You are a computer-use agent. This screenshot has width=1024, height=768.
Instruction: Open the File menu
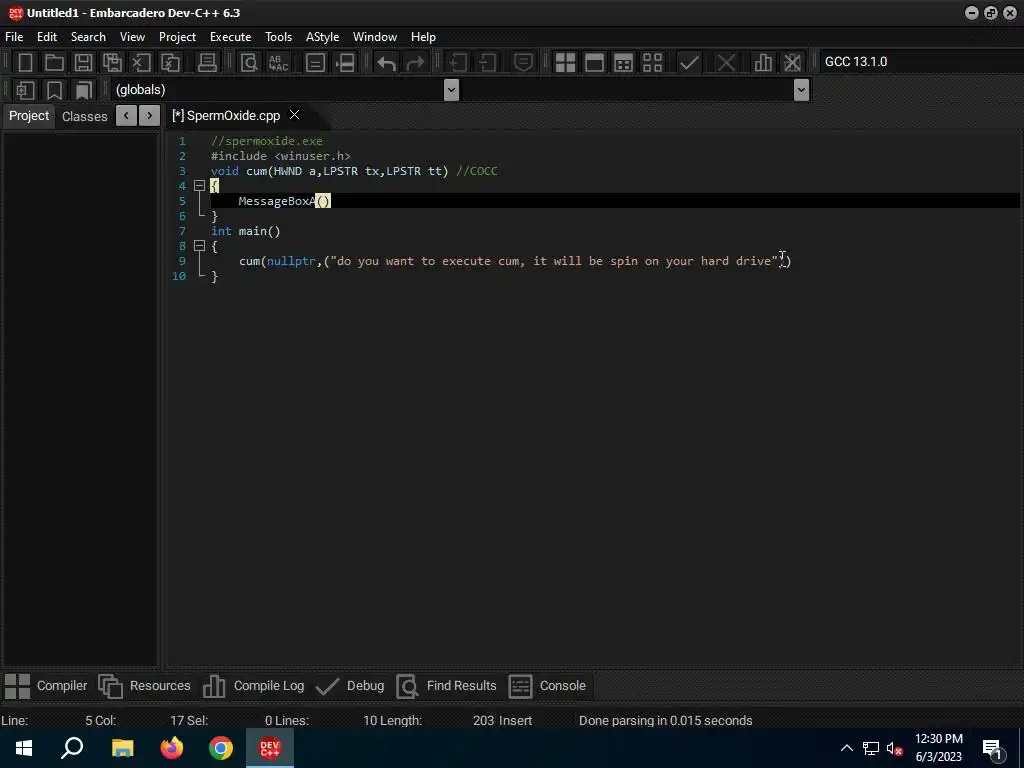coord(14,37)
